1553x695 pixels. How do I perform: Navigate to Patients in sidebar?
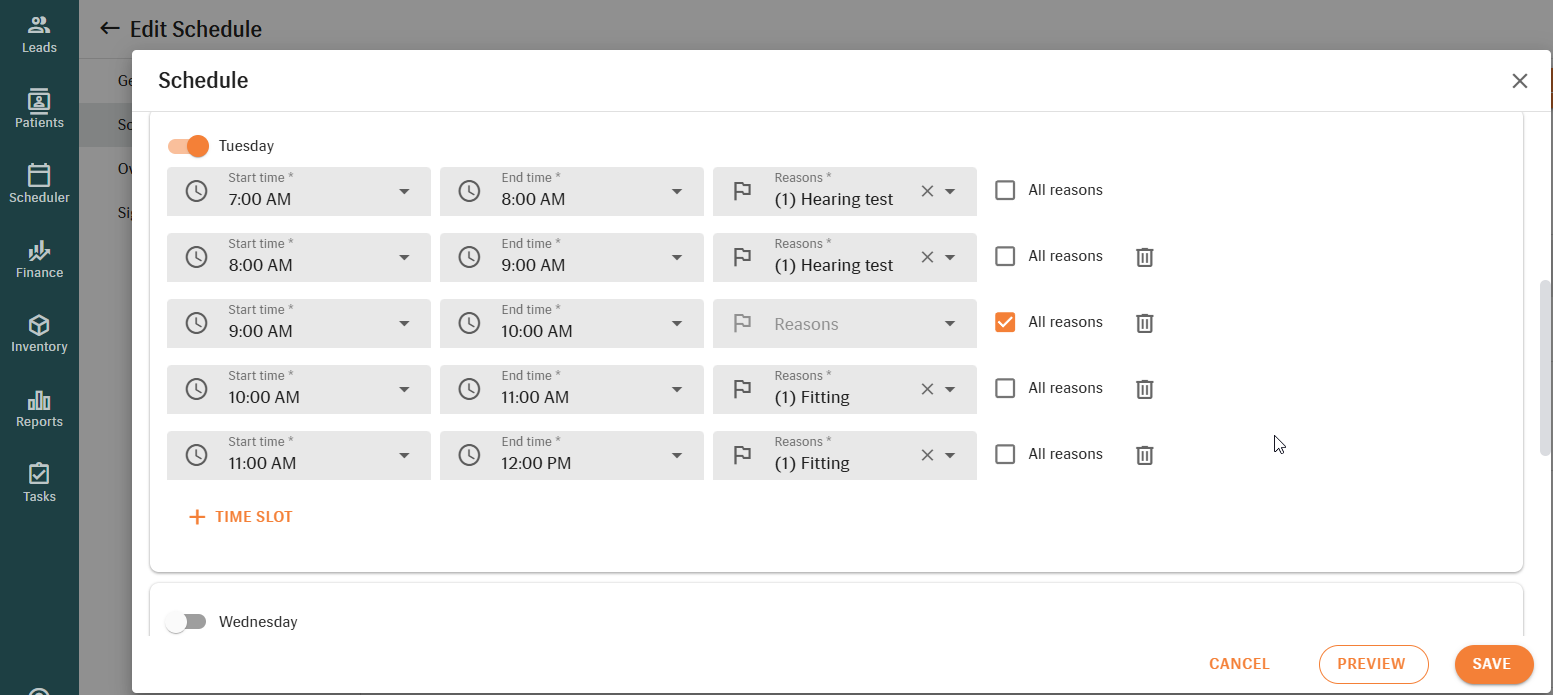point(39,108)
